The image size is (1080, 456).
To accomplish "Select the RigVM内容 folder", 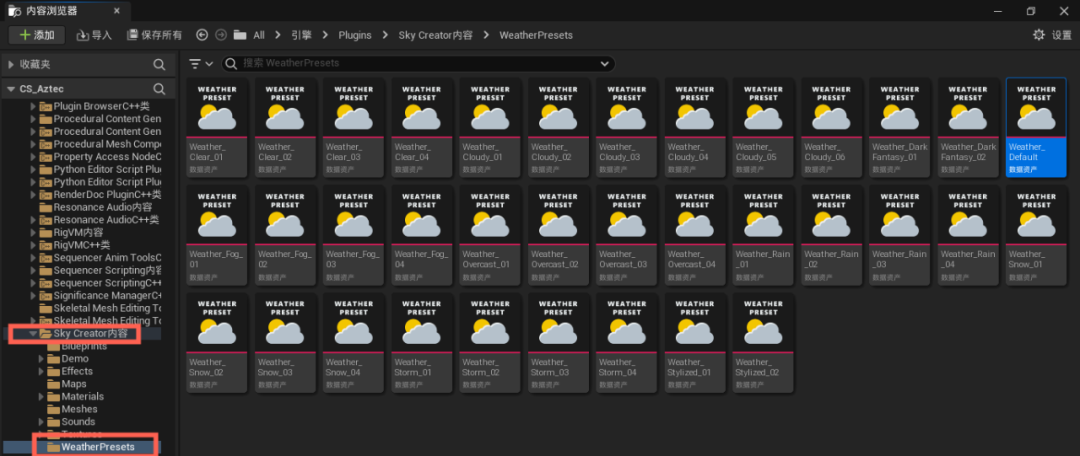I will coord(71,232).
